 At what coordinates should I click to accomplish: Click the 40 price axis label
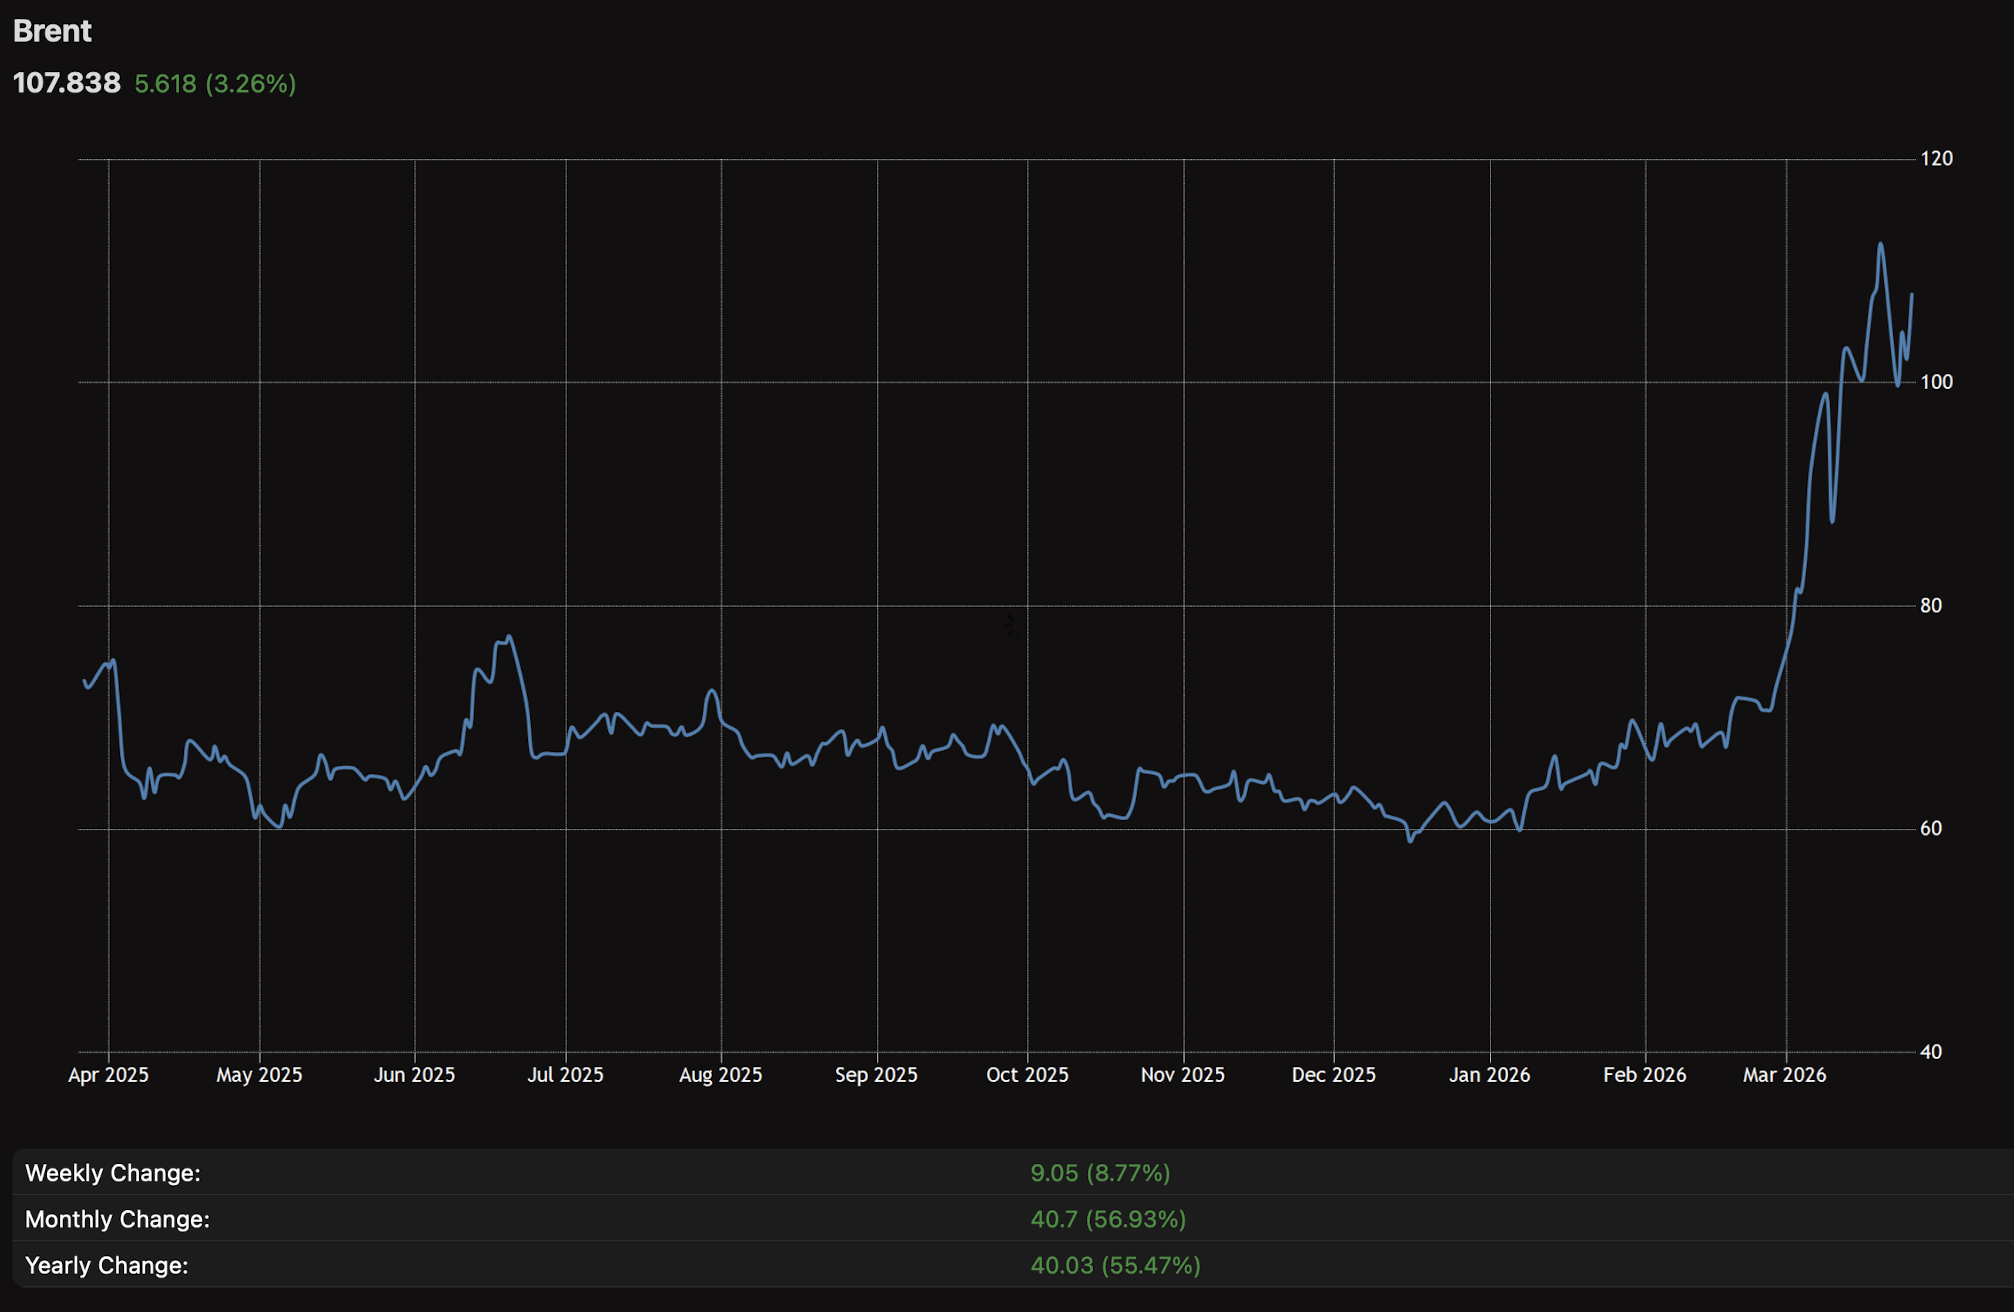click(x=1931, y=1051)
